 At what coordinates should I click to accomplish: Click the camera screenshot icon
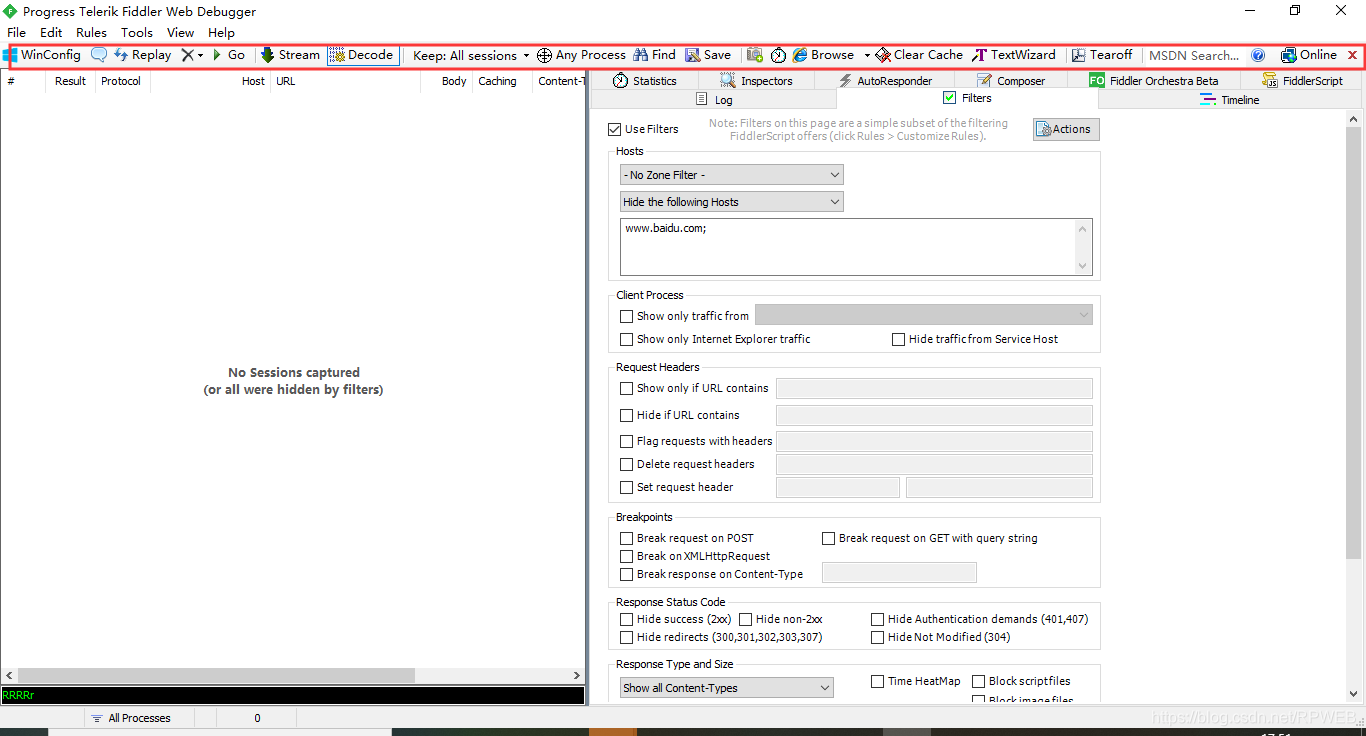755,55
